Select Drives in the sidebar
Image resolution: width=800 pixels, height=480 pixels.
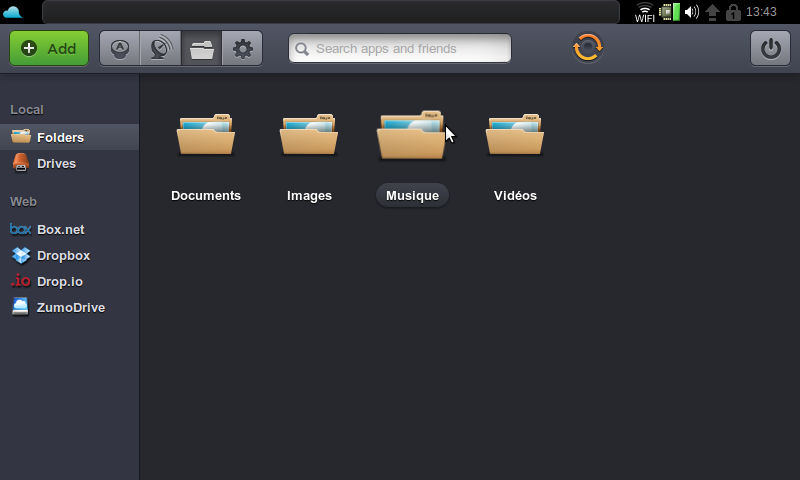(x=69, y=163)
